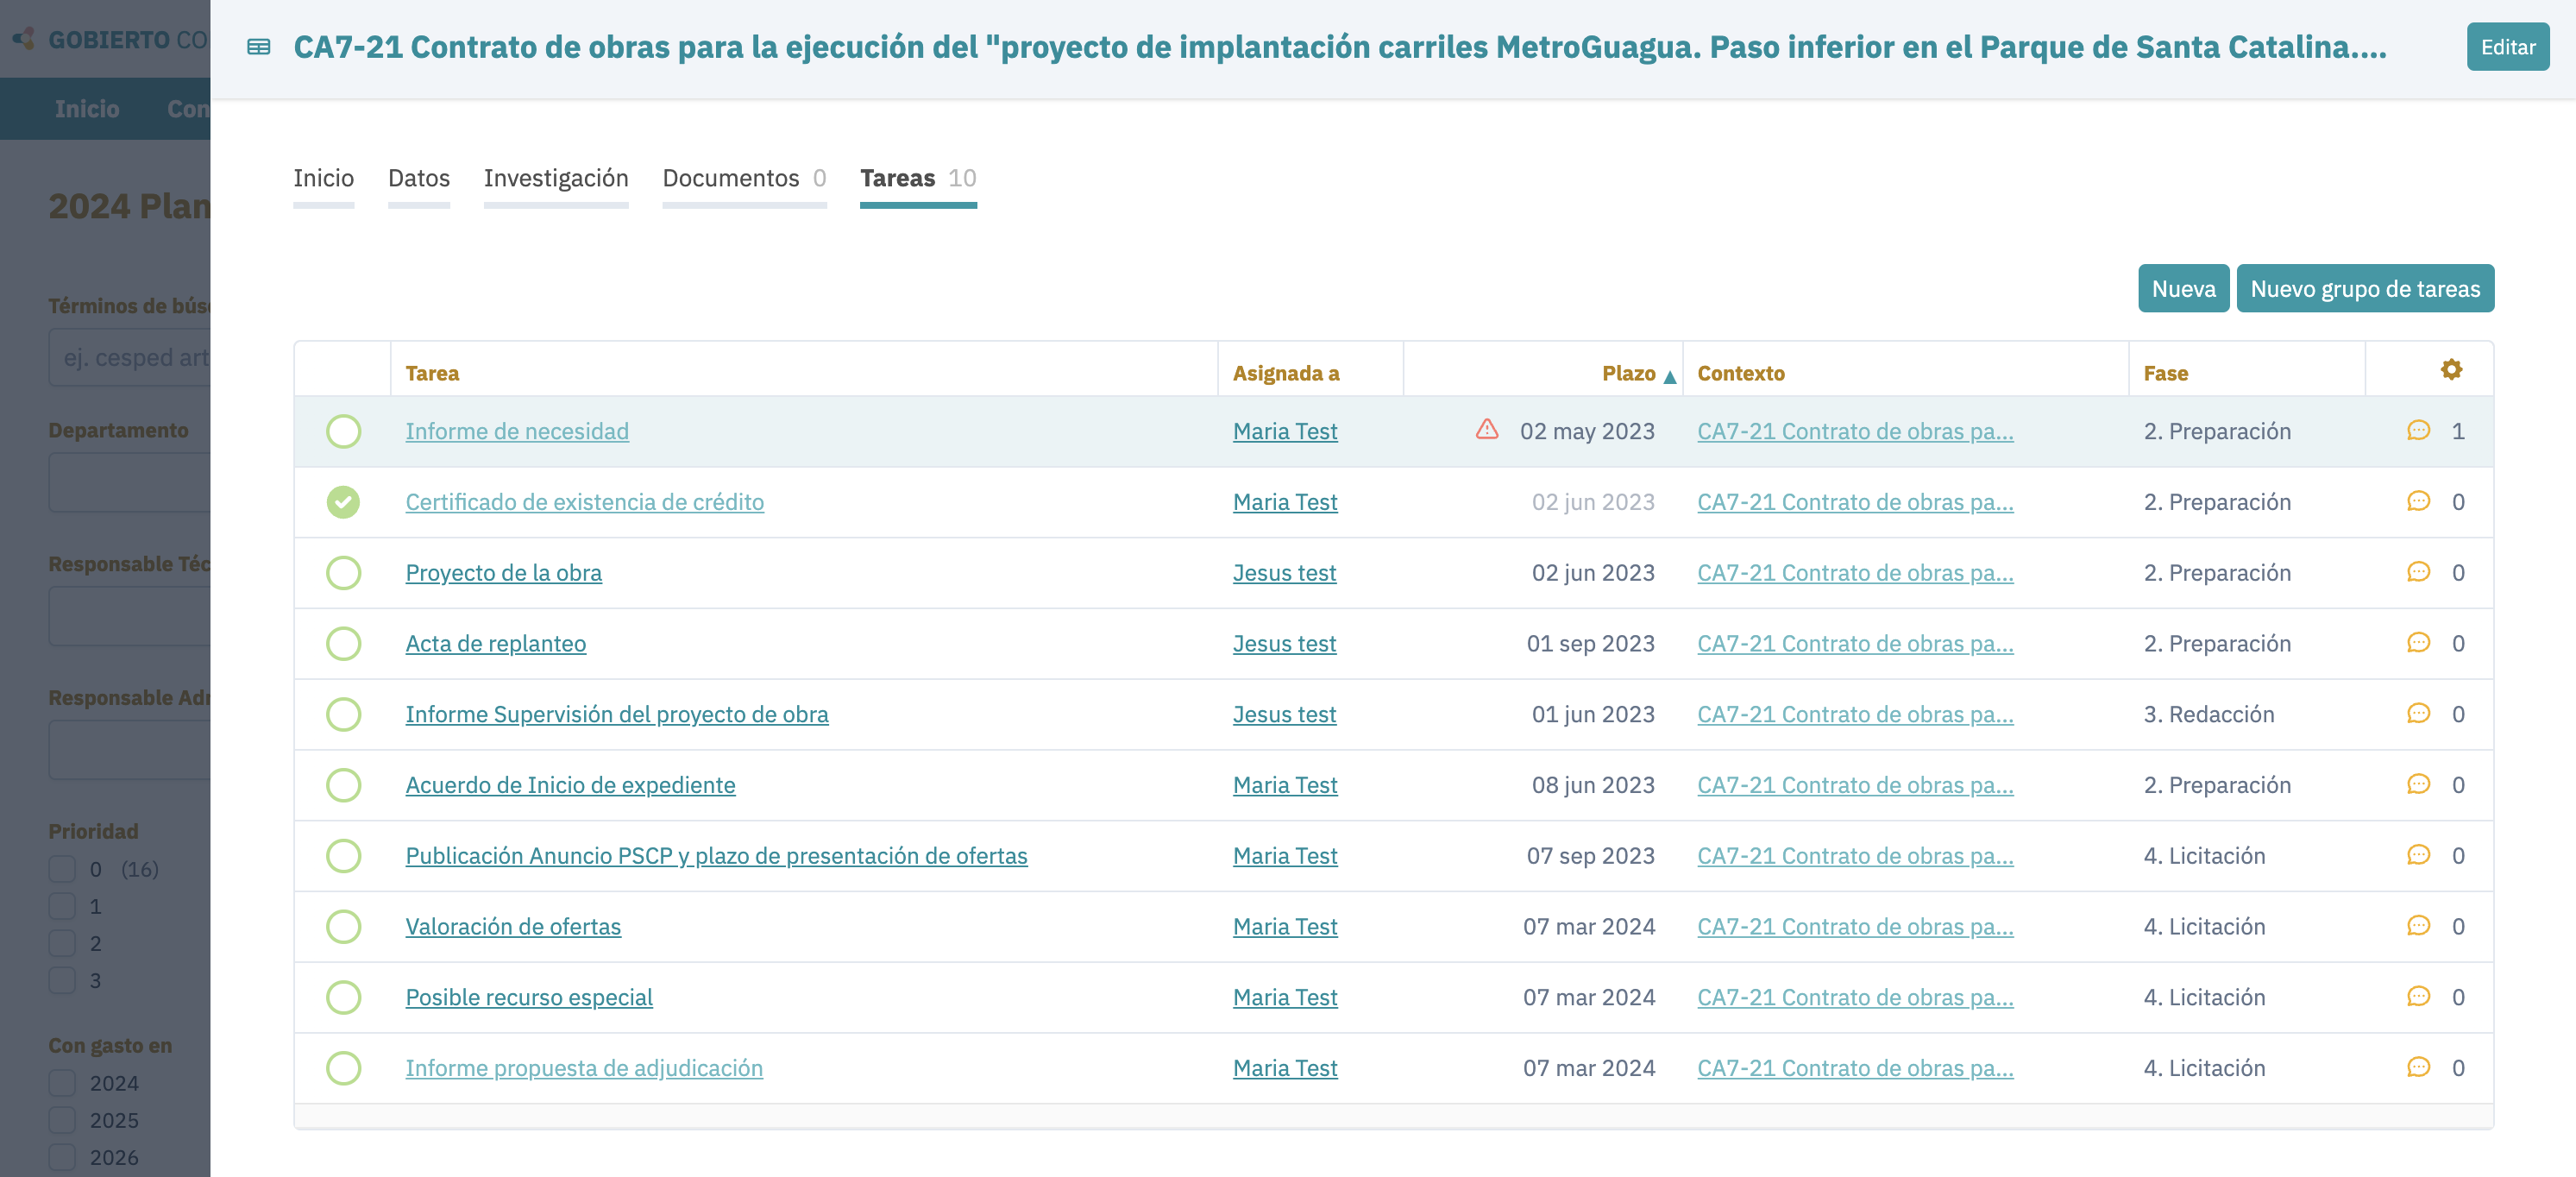Sort by the Contexto column header
The width and height of the screenshot is (2576, 1177).
[x=1740, y=373]
